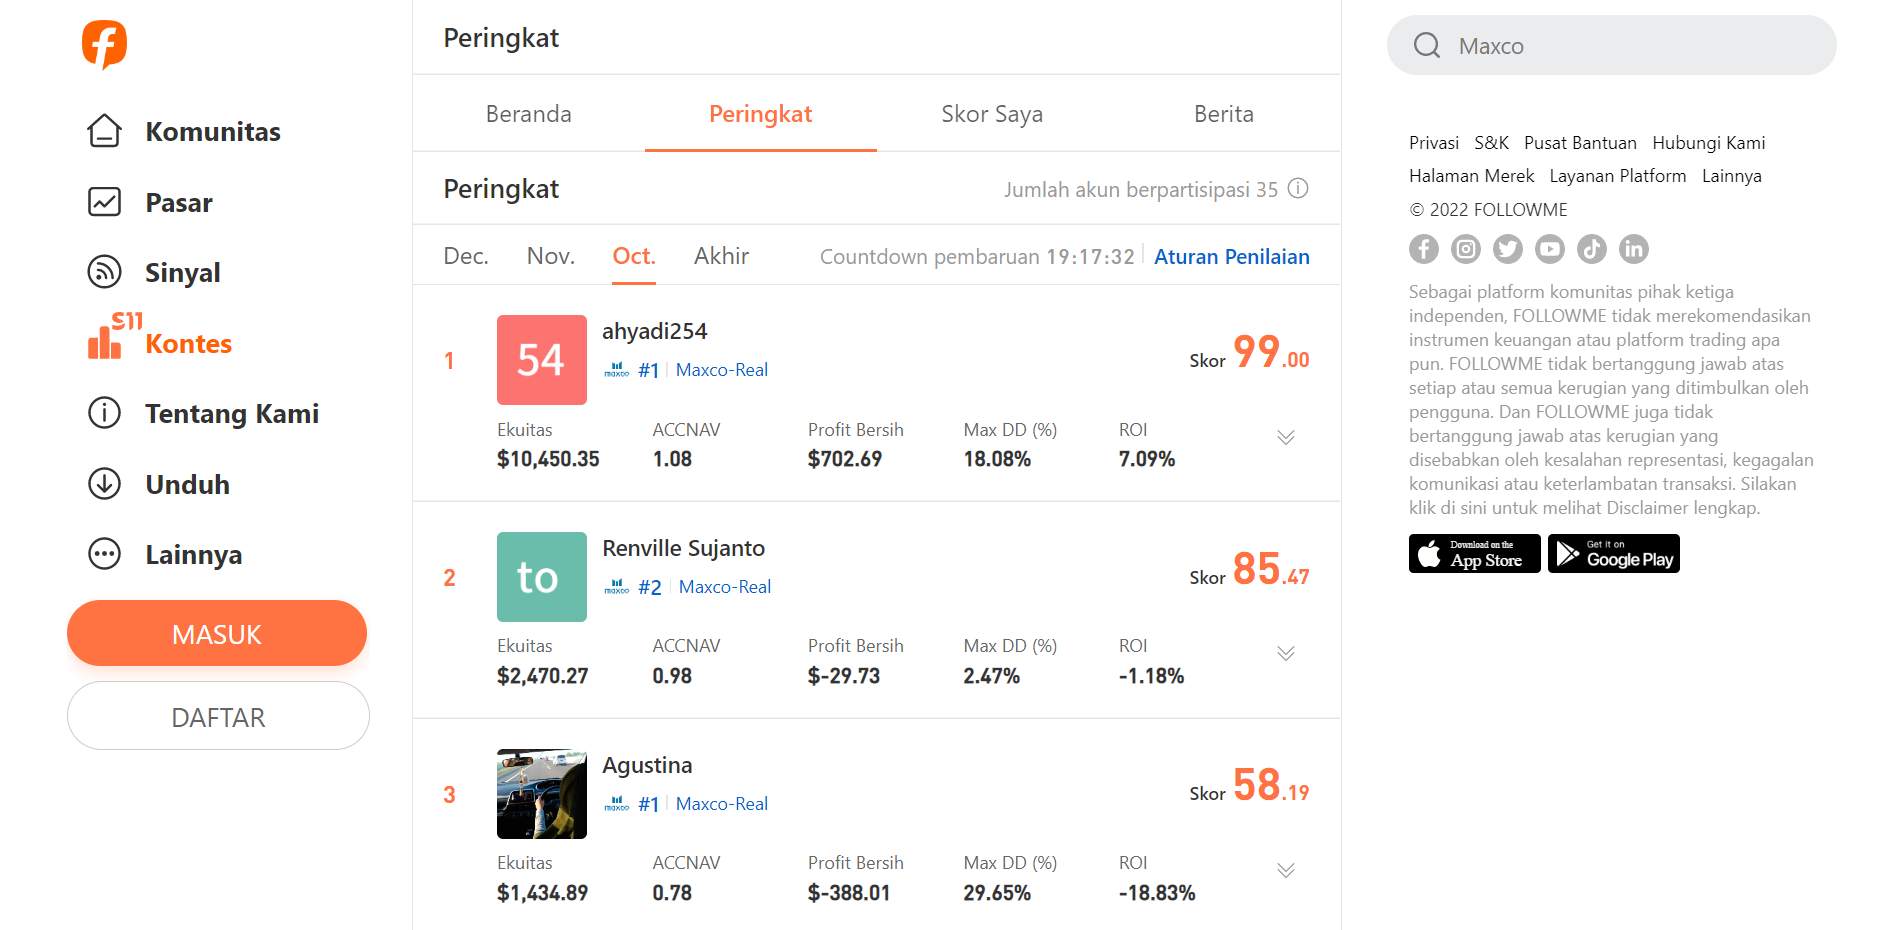The height and width of the screenshot is (930, 1901).
Task: Open Agustina's profile photo thumbnail
Action: (542, 794)
